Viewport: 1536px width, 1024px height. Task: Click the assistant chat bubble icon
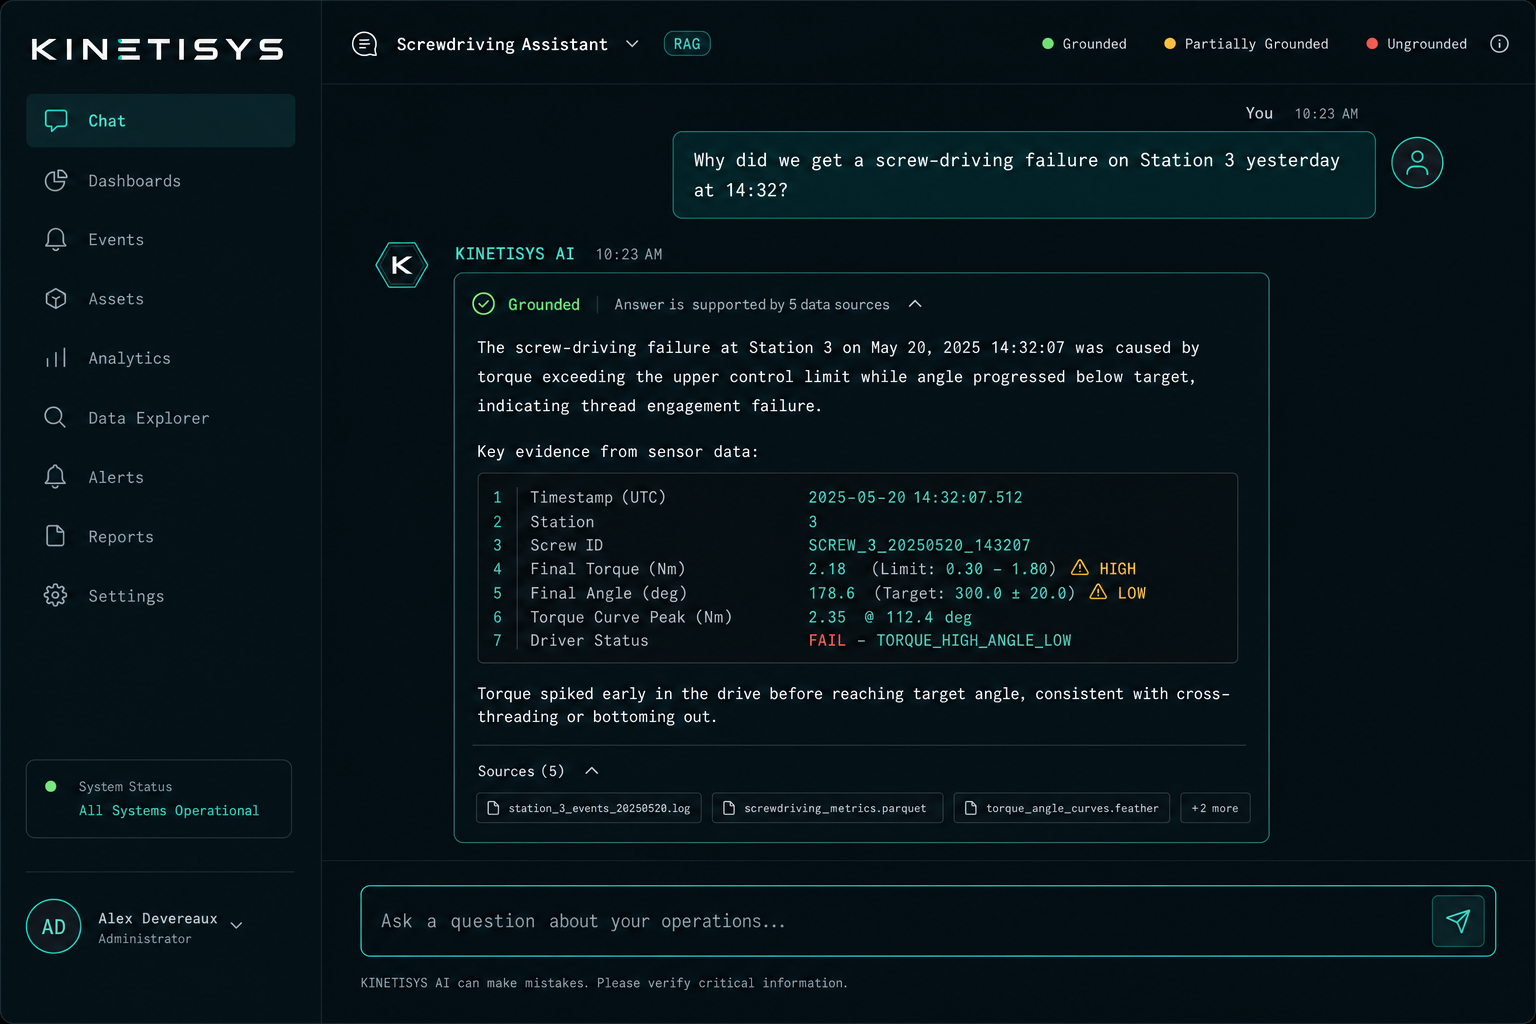click(x=365, y=44)
